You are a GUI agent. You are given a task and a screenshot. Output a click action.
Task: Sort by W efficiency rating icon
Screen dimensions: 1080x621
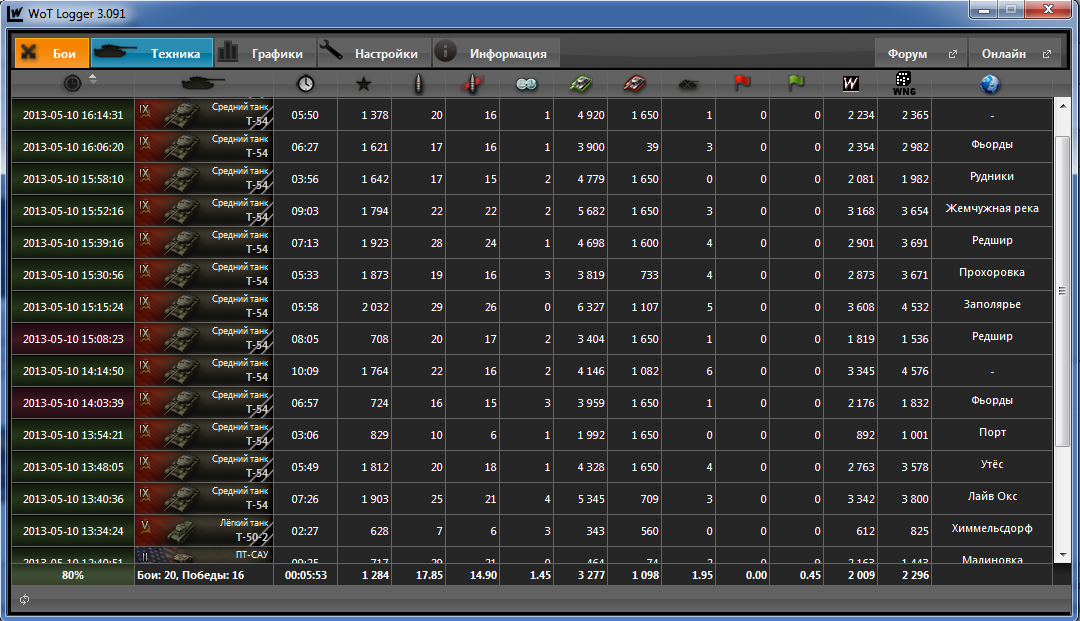(x=851, y=84)
